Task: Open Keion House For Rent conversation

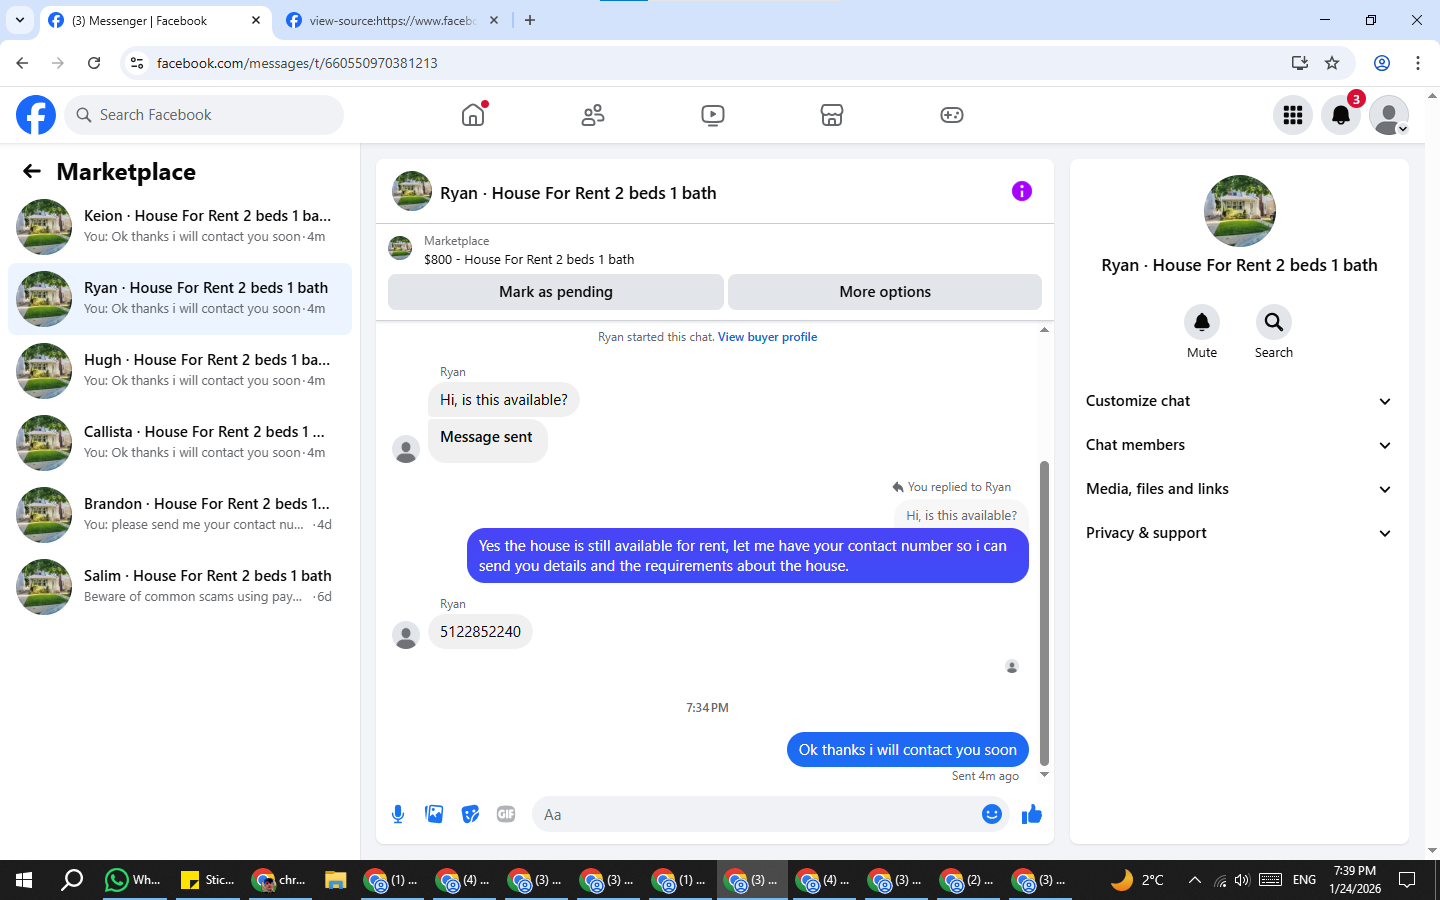Action: click(x=180, y=226)
